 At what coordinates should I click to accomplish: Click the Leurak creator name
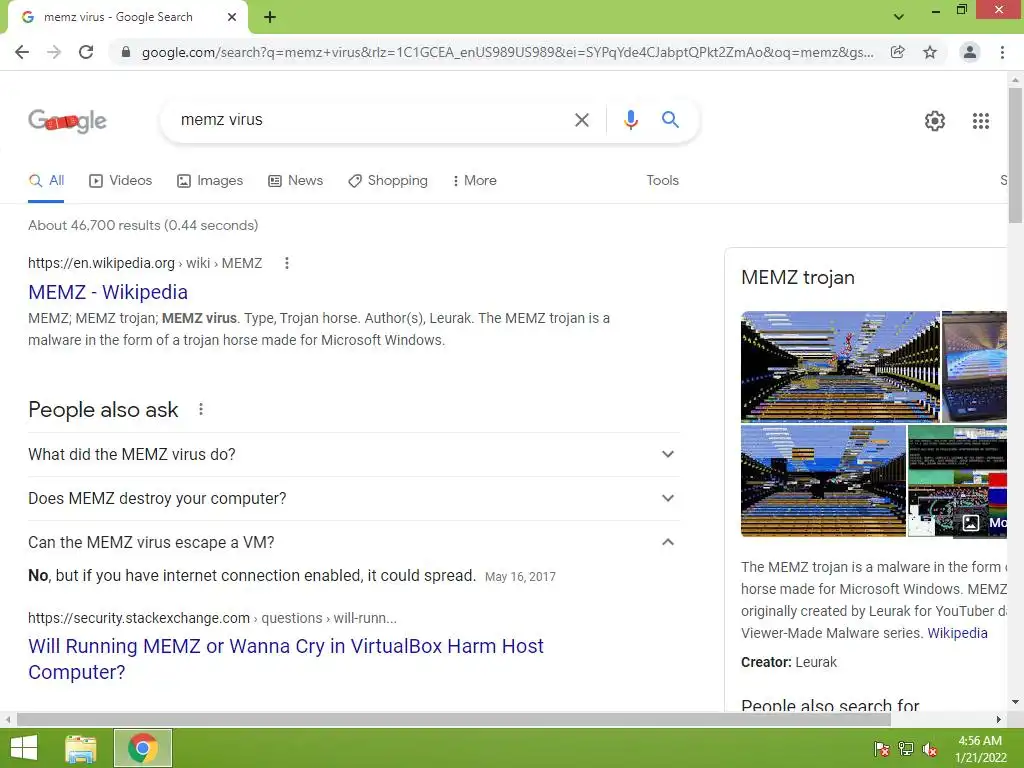tap(816, 662)
